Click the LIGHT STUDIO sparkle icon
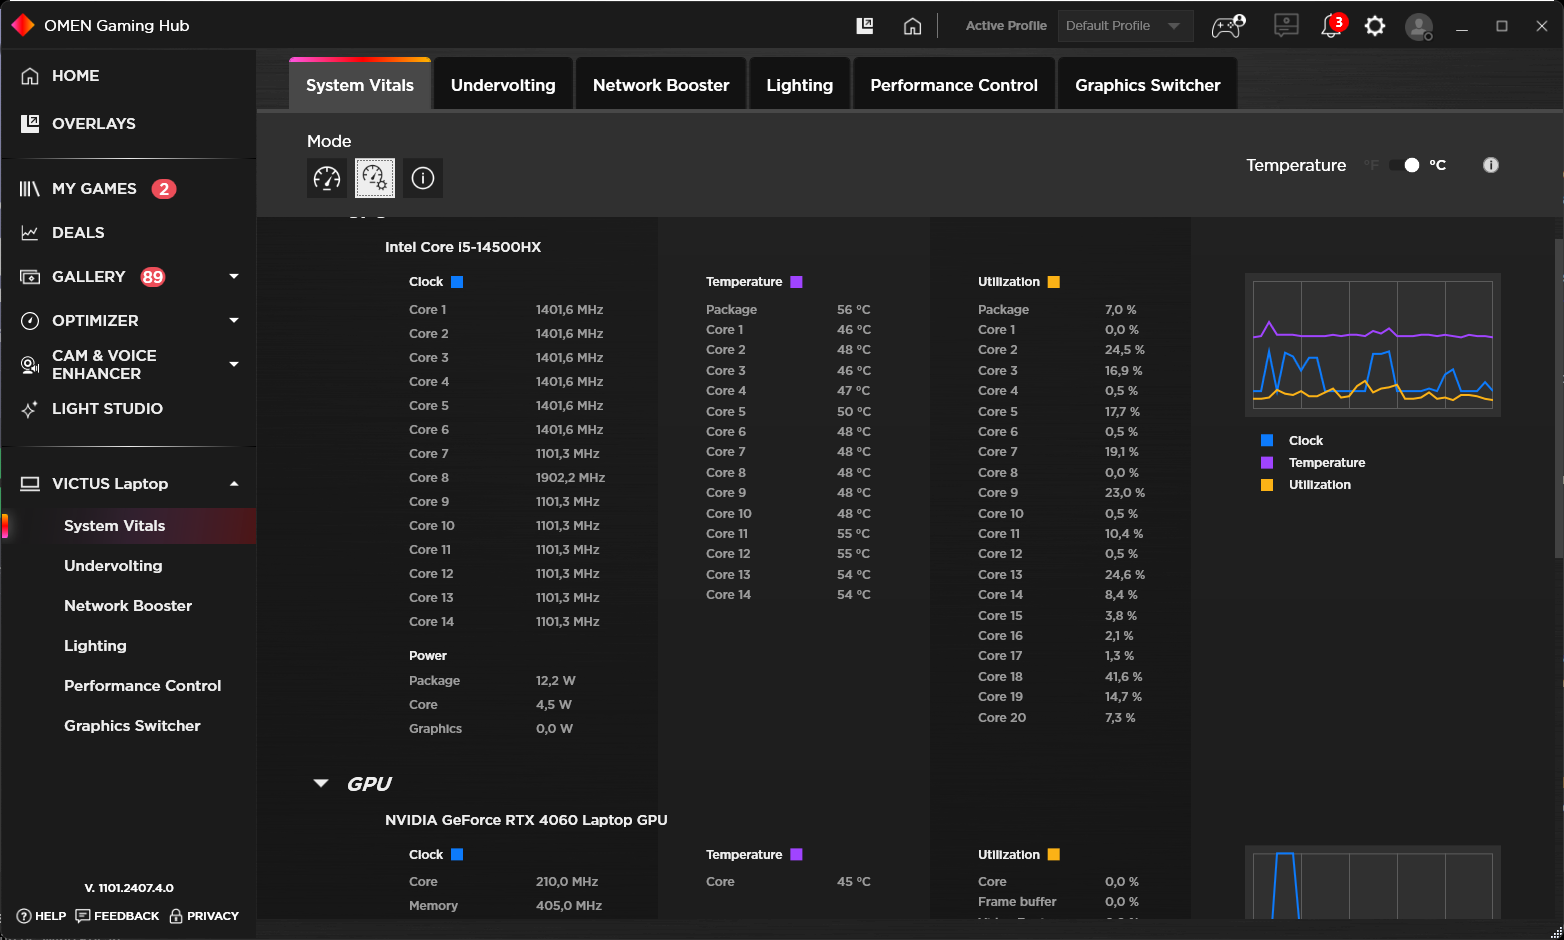 click(x=30, y=409)
